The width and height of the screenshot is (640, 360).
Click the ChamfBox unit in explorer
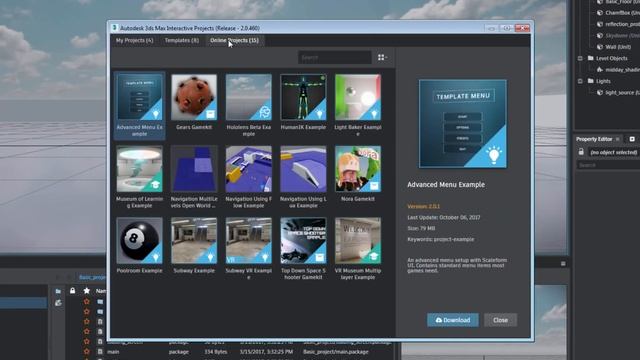point(618,13)
